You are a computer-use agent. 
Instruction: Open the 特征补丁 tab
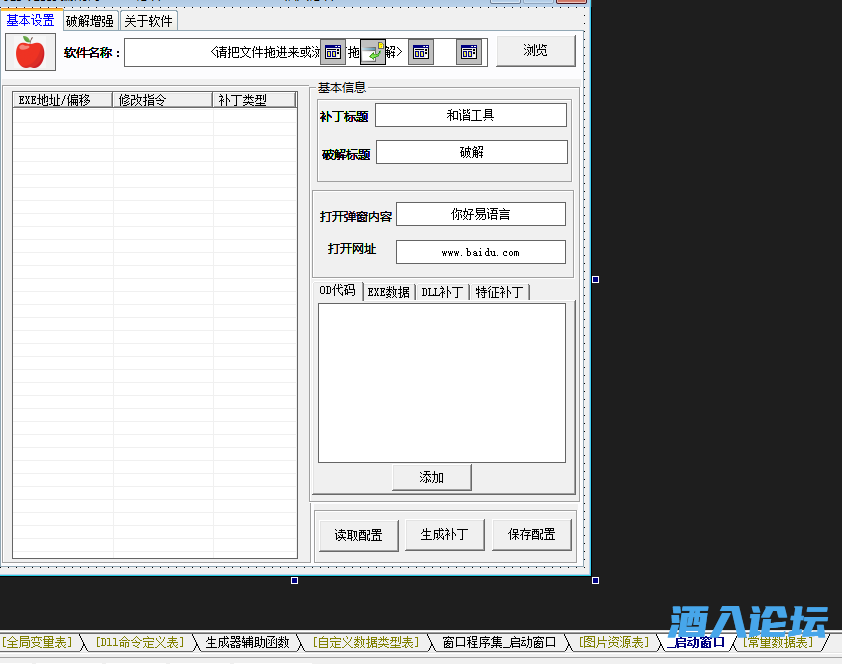coord(499,292)
